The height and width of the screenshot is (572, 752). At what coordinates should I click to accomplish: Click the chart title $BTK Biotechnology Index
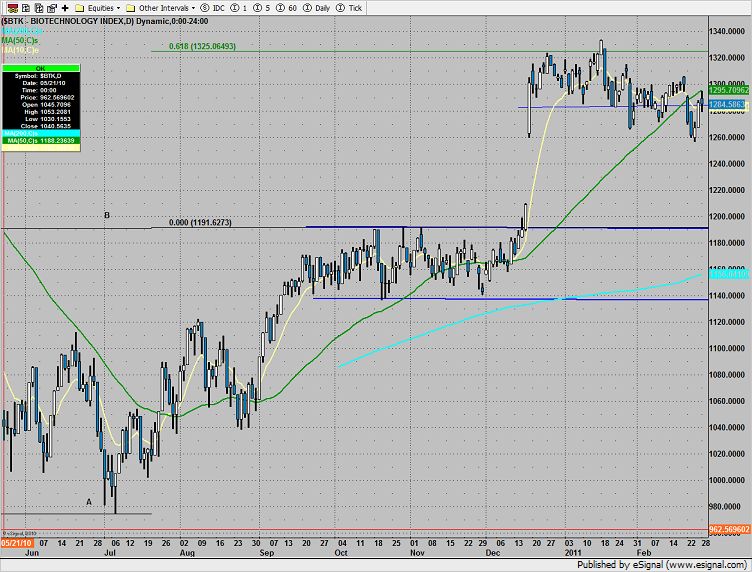[105, 21]
